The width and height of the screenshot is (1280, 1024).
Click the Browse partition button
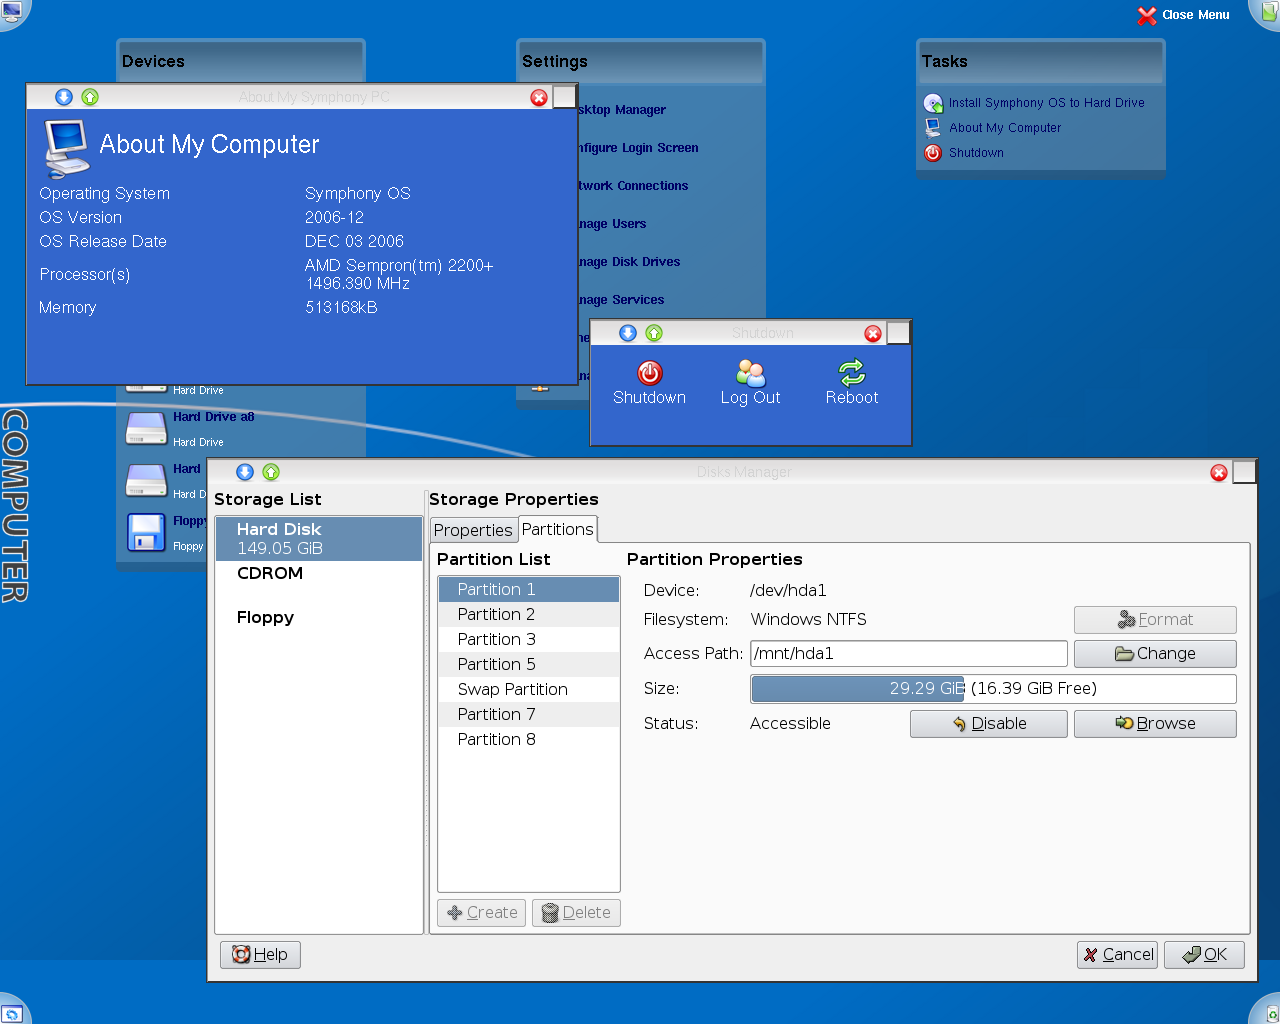tap(1155, 723)
